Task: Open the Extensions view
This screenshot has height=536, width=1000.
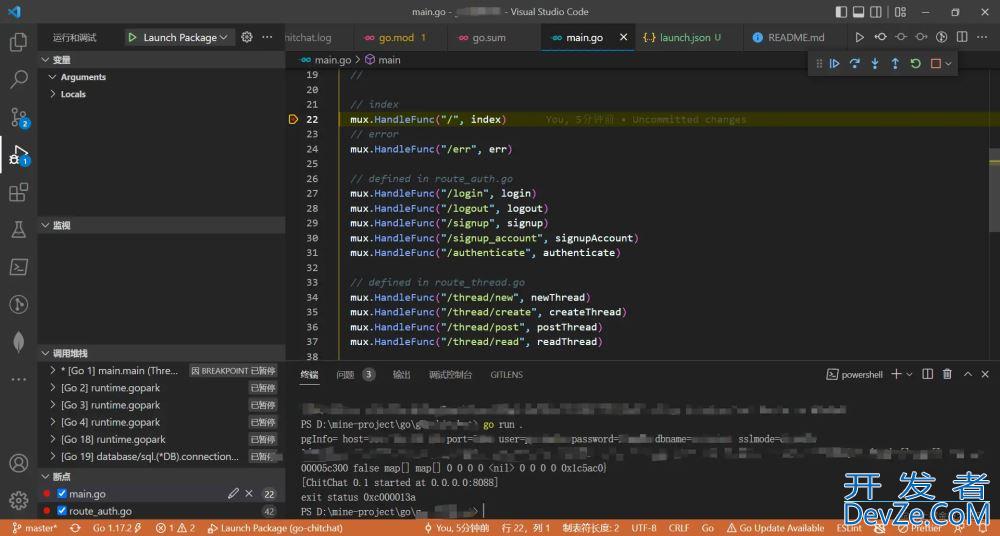Action: [18, 192]
